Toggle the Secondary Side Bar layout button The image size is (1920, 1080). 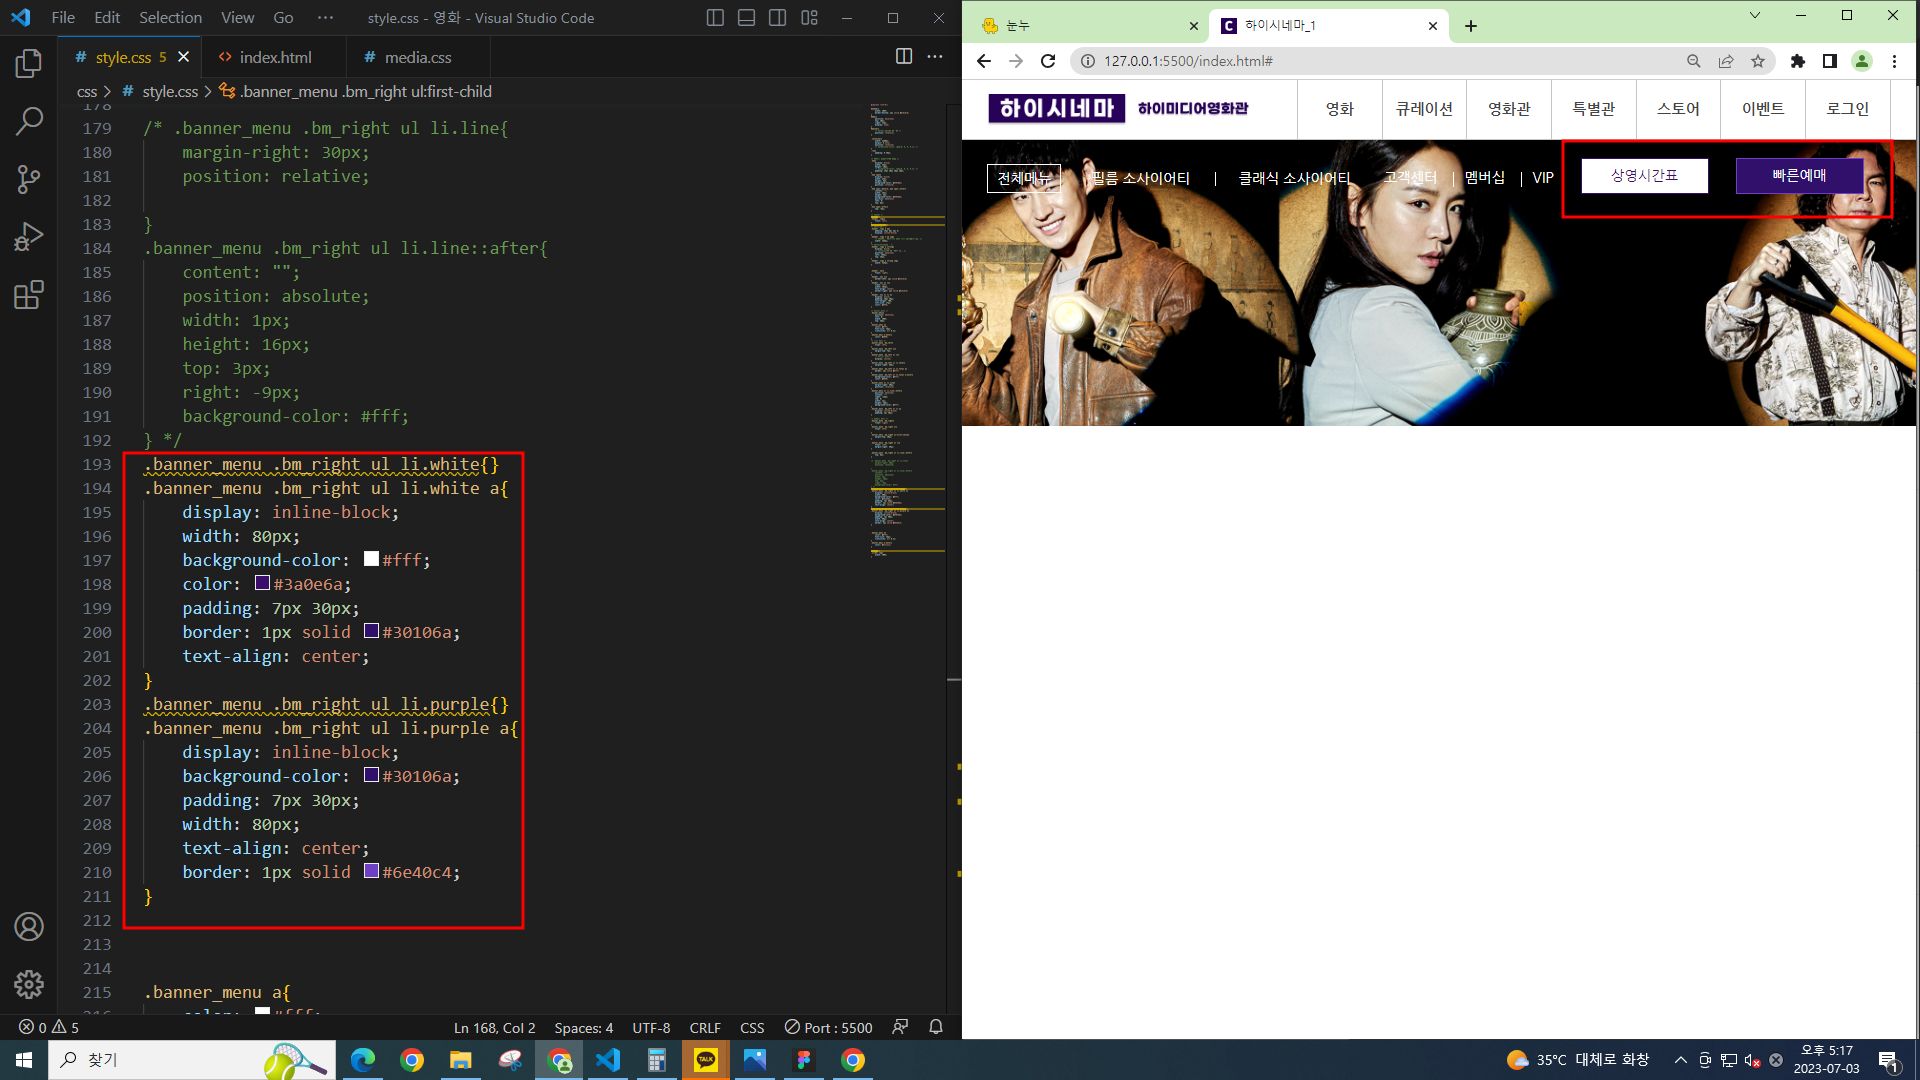(x=778, y=18)
